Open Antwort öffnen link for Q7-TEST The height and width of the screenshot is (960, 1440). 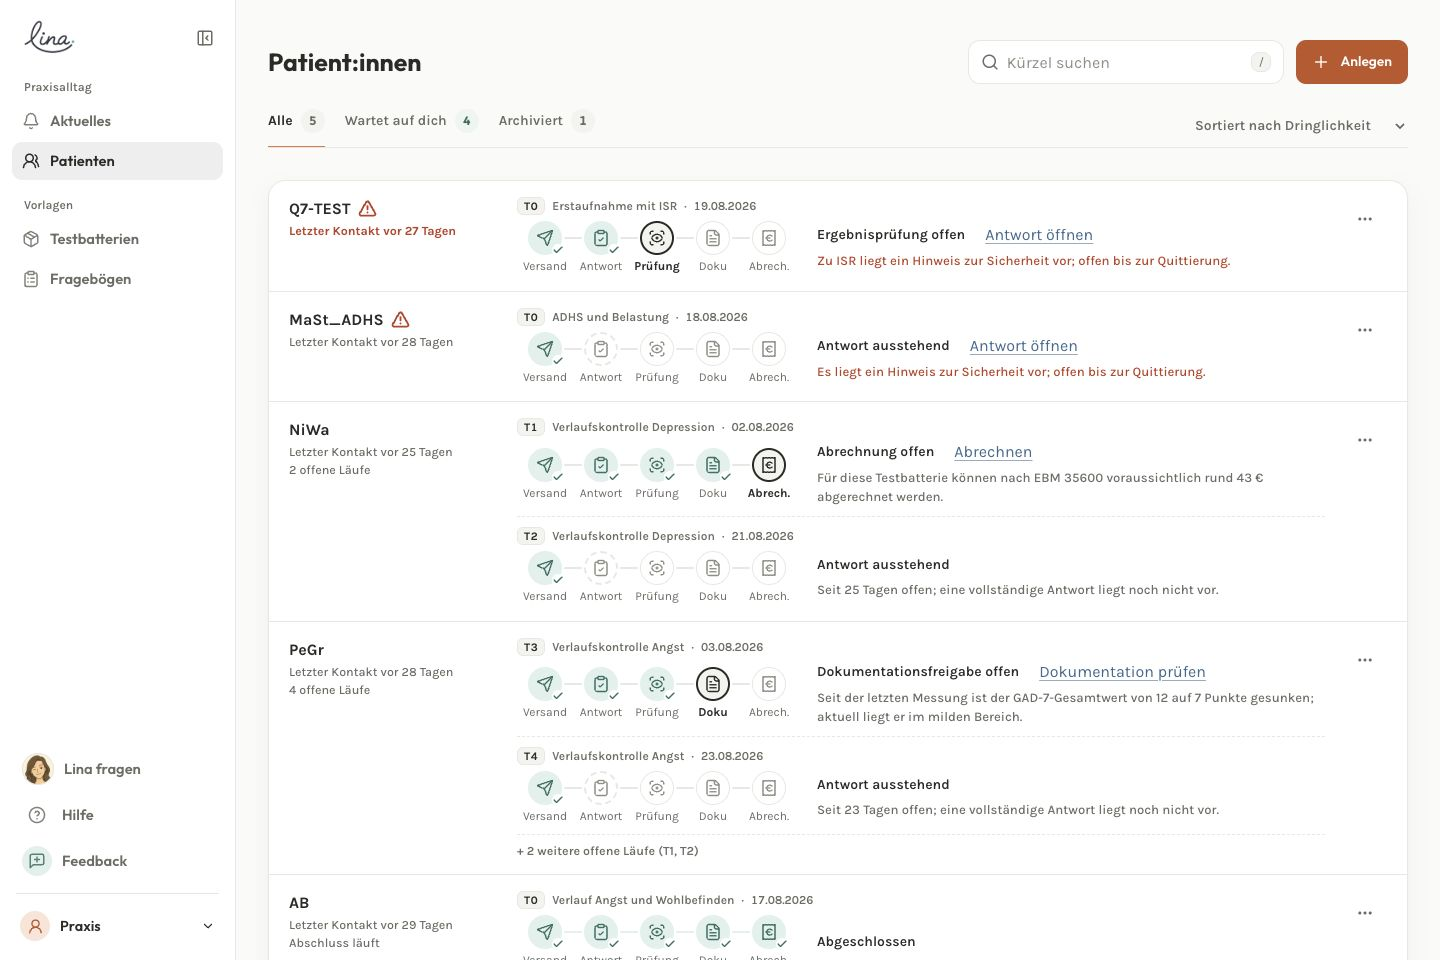point(1039,235)
